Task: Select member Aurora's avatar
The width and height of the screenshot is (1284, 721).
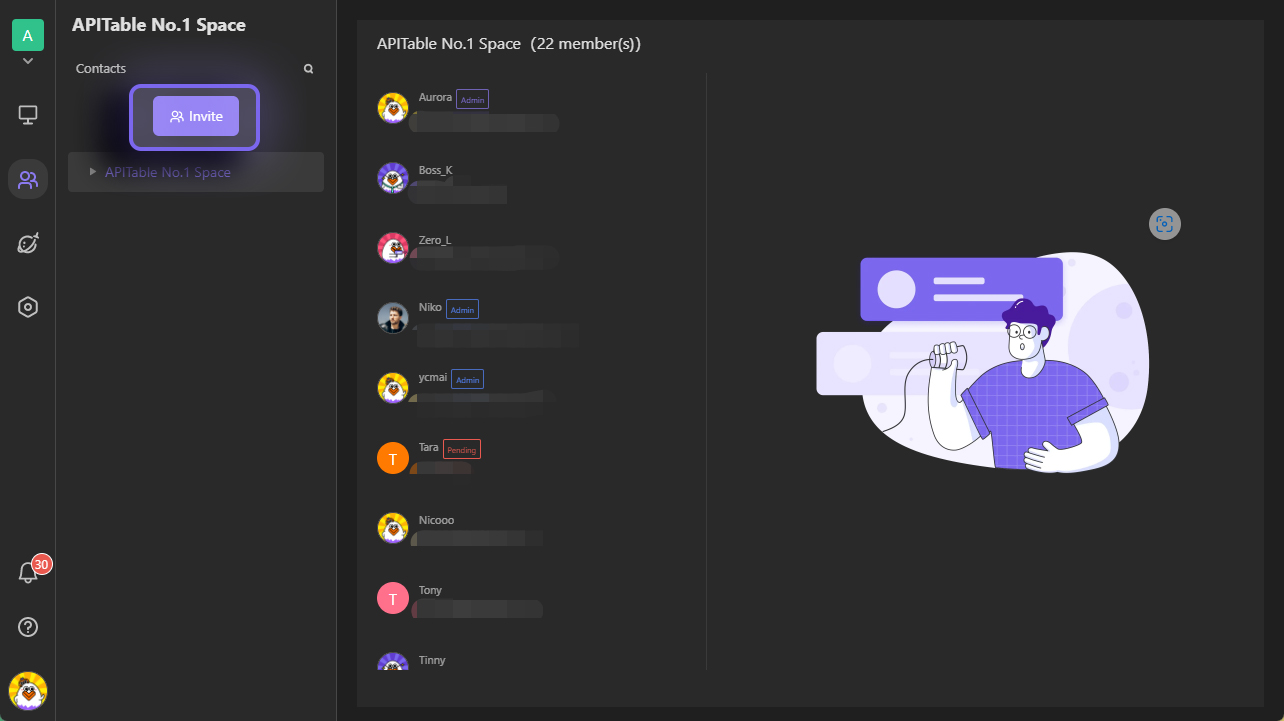Action: point(393,108)
